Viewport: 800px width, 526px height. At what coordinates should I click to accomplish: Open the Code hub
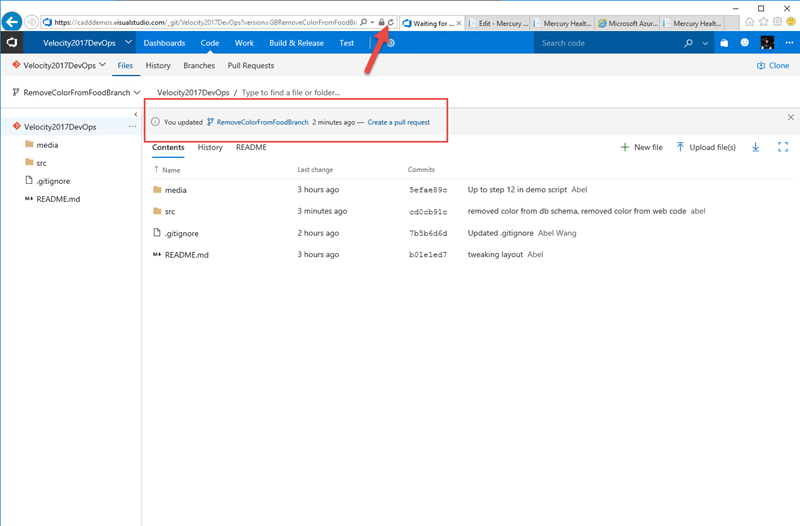click(x=210, y=43)
